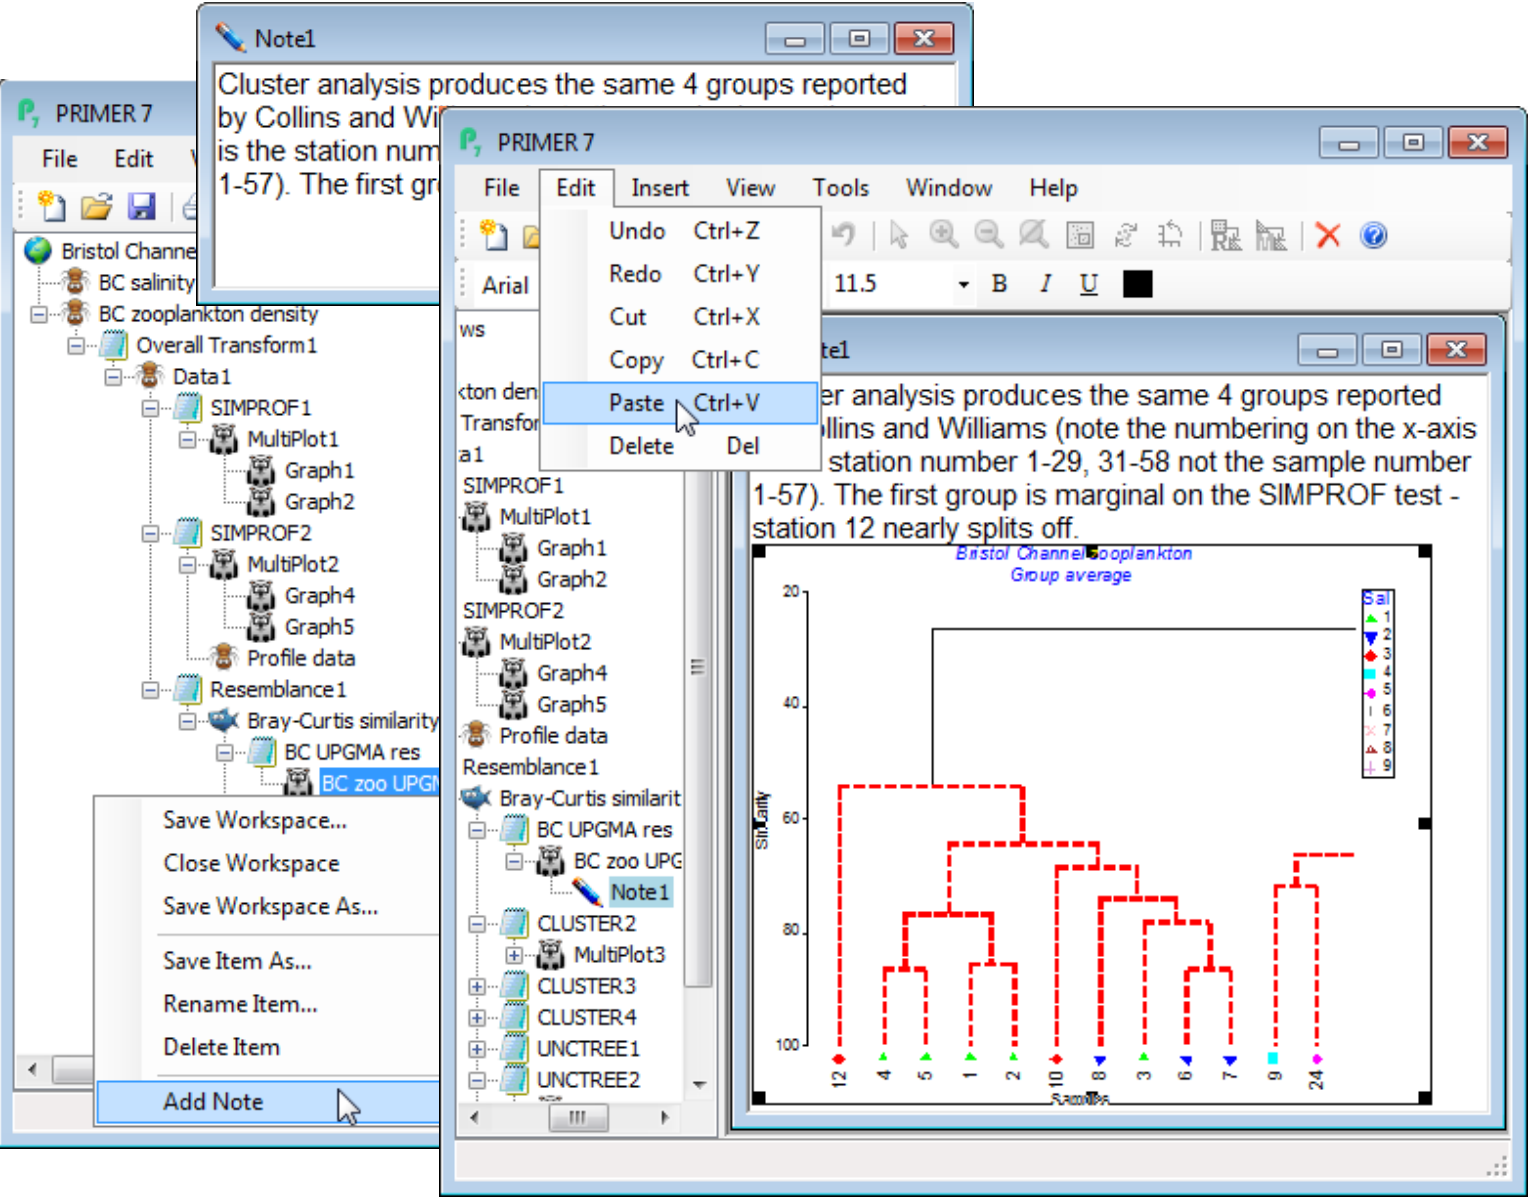Image resolution: width=1536 pixels, height=1204 pixels.
Task: Click save disk icon in back window
Action: (x=142, y=206)
